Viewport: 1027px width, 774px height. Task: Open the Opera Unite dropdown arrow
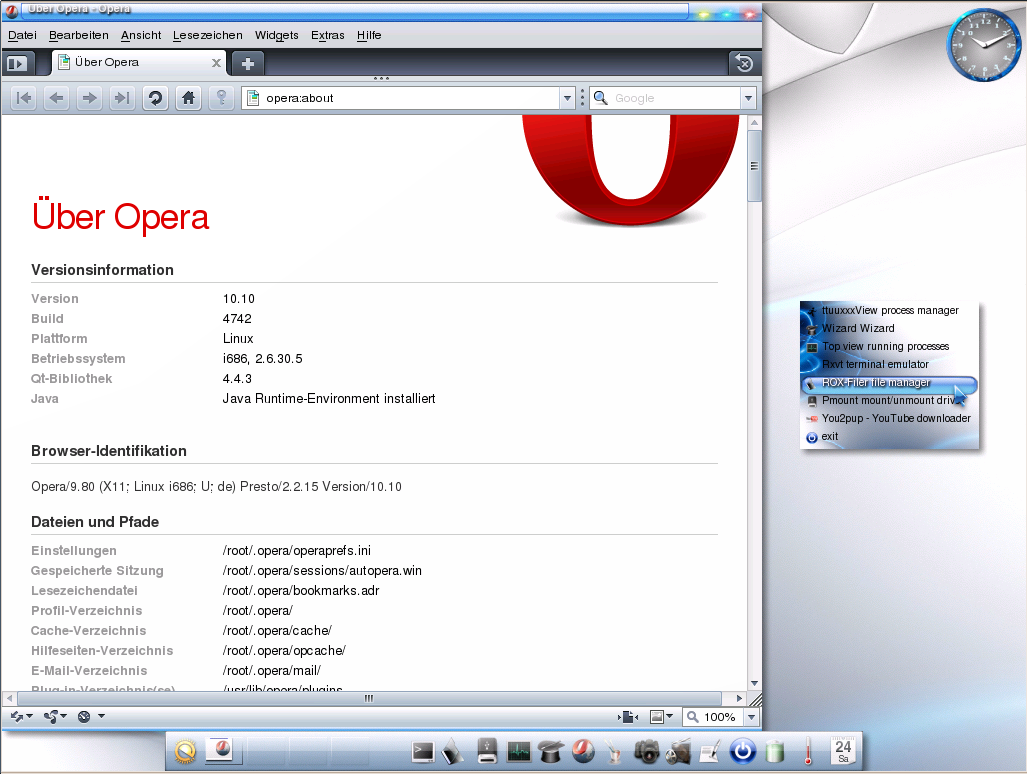click(x=64, y=716)
